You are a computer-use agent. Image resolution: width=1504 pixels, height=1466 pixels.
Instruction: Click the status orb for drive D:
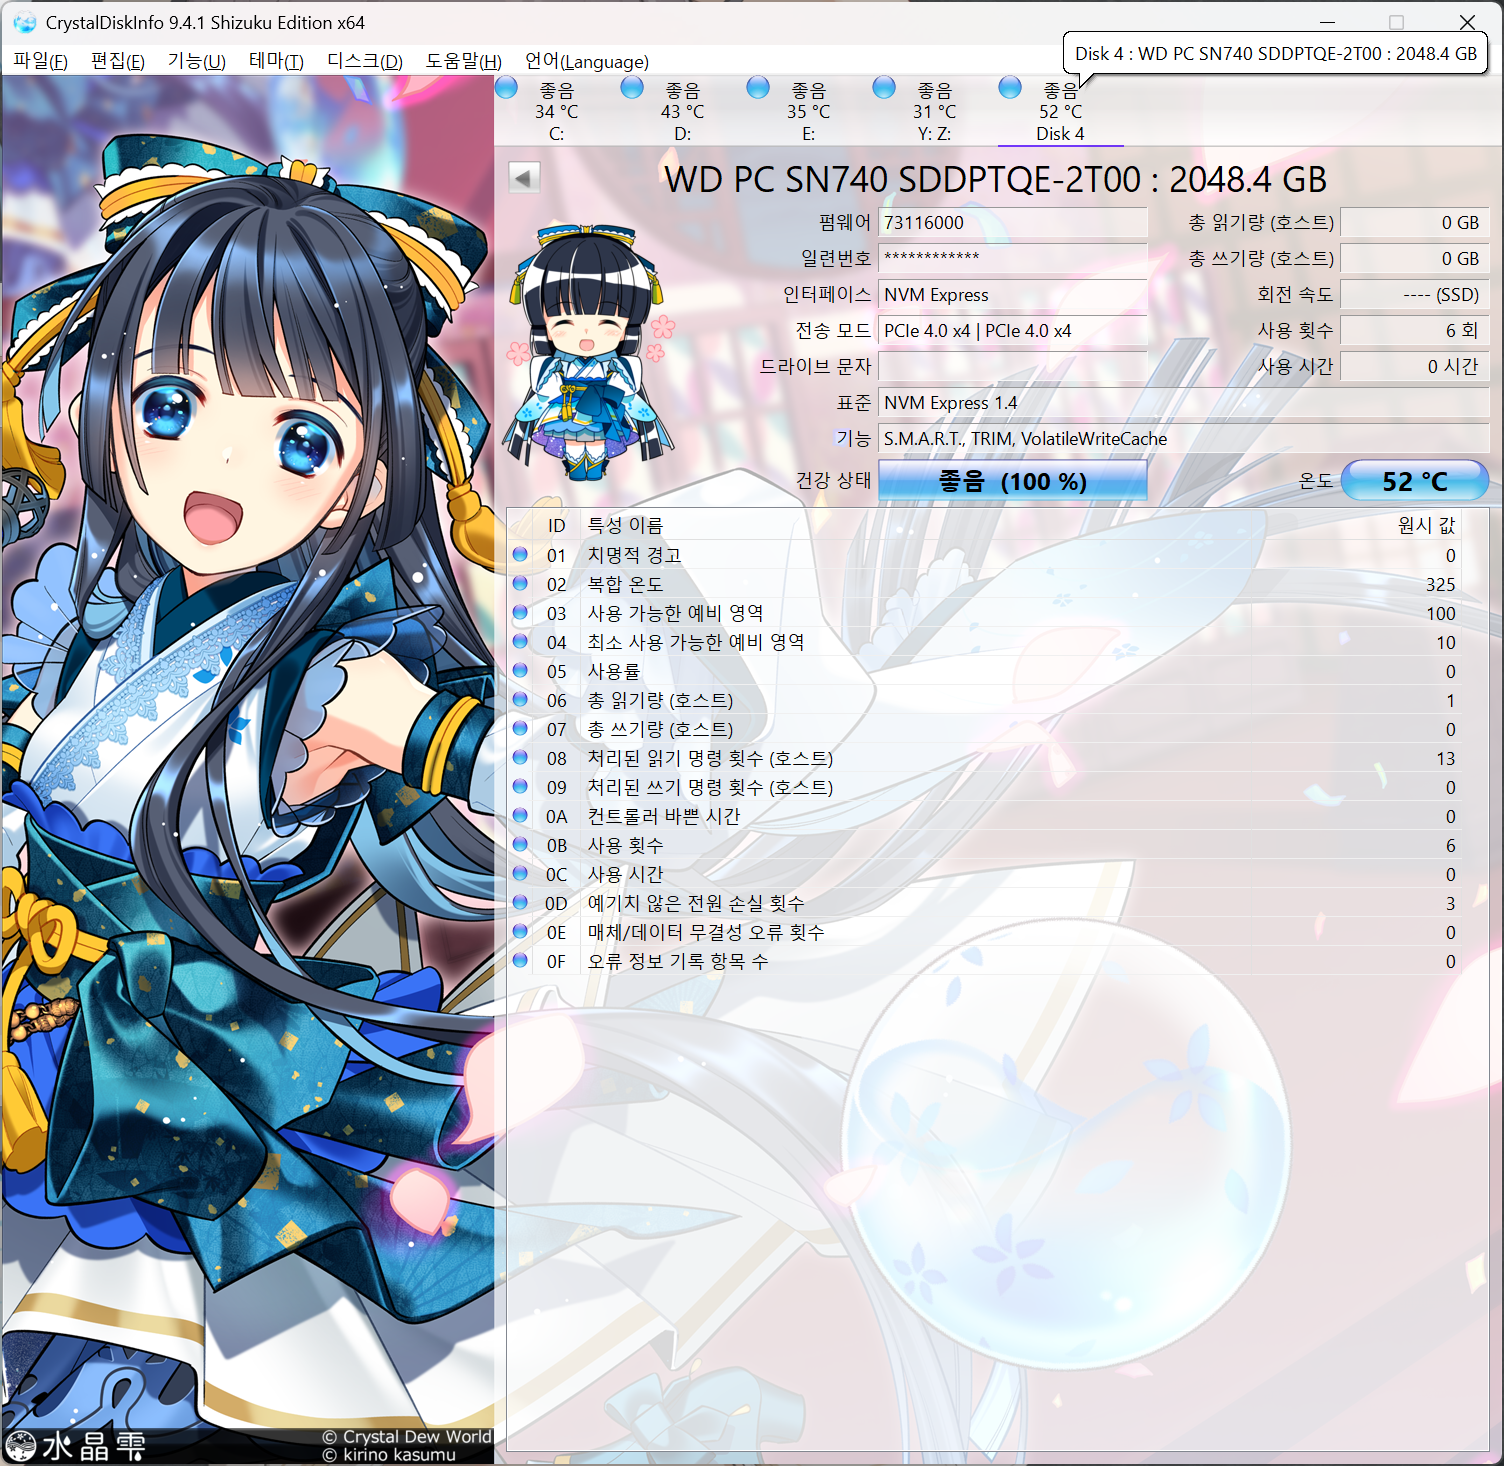tap(632, 88)
